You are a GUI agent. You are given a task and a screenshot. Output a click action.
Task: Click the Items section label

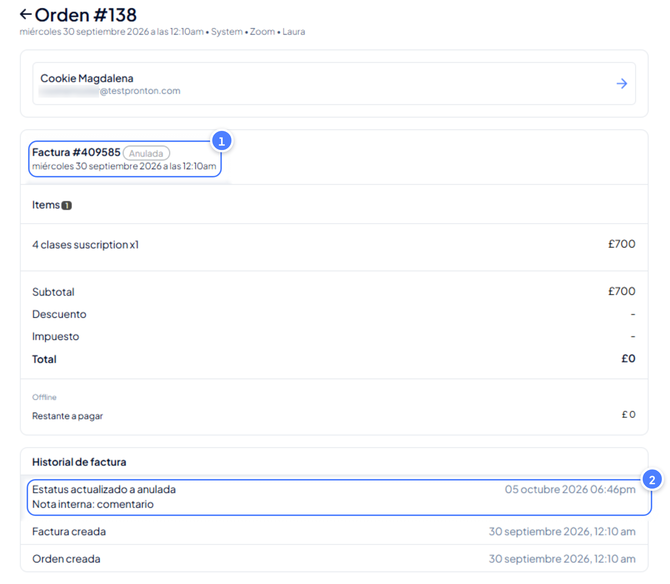click(x=46, y=205)
